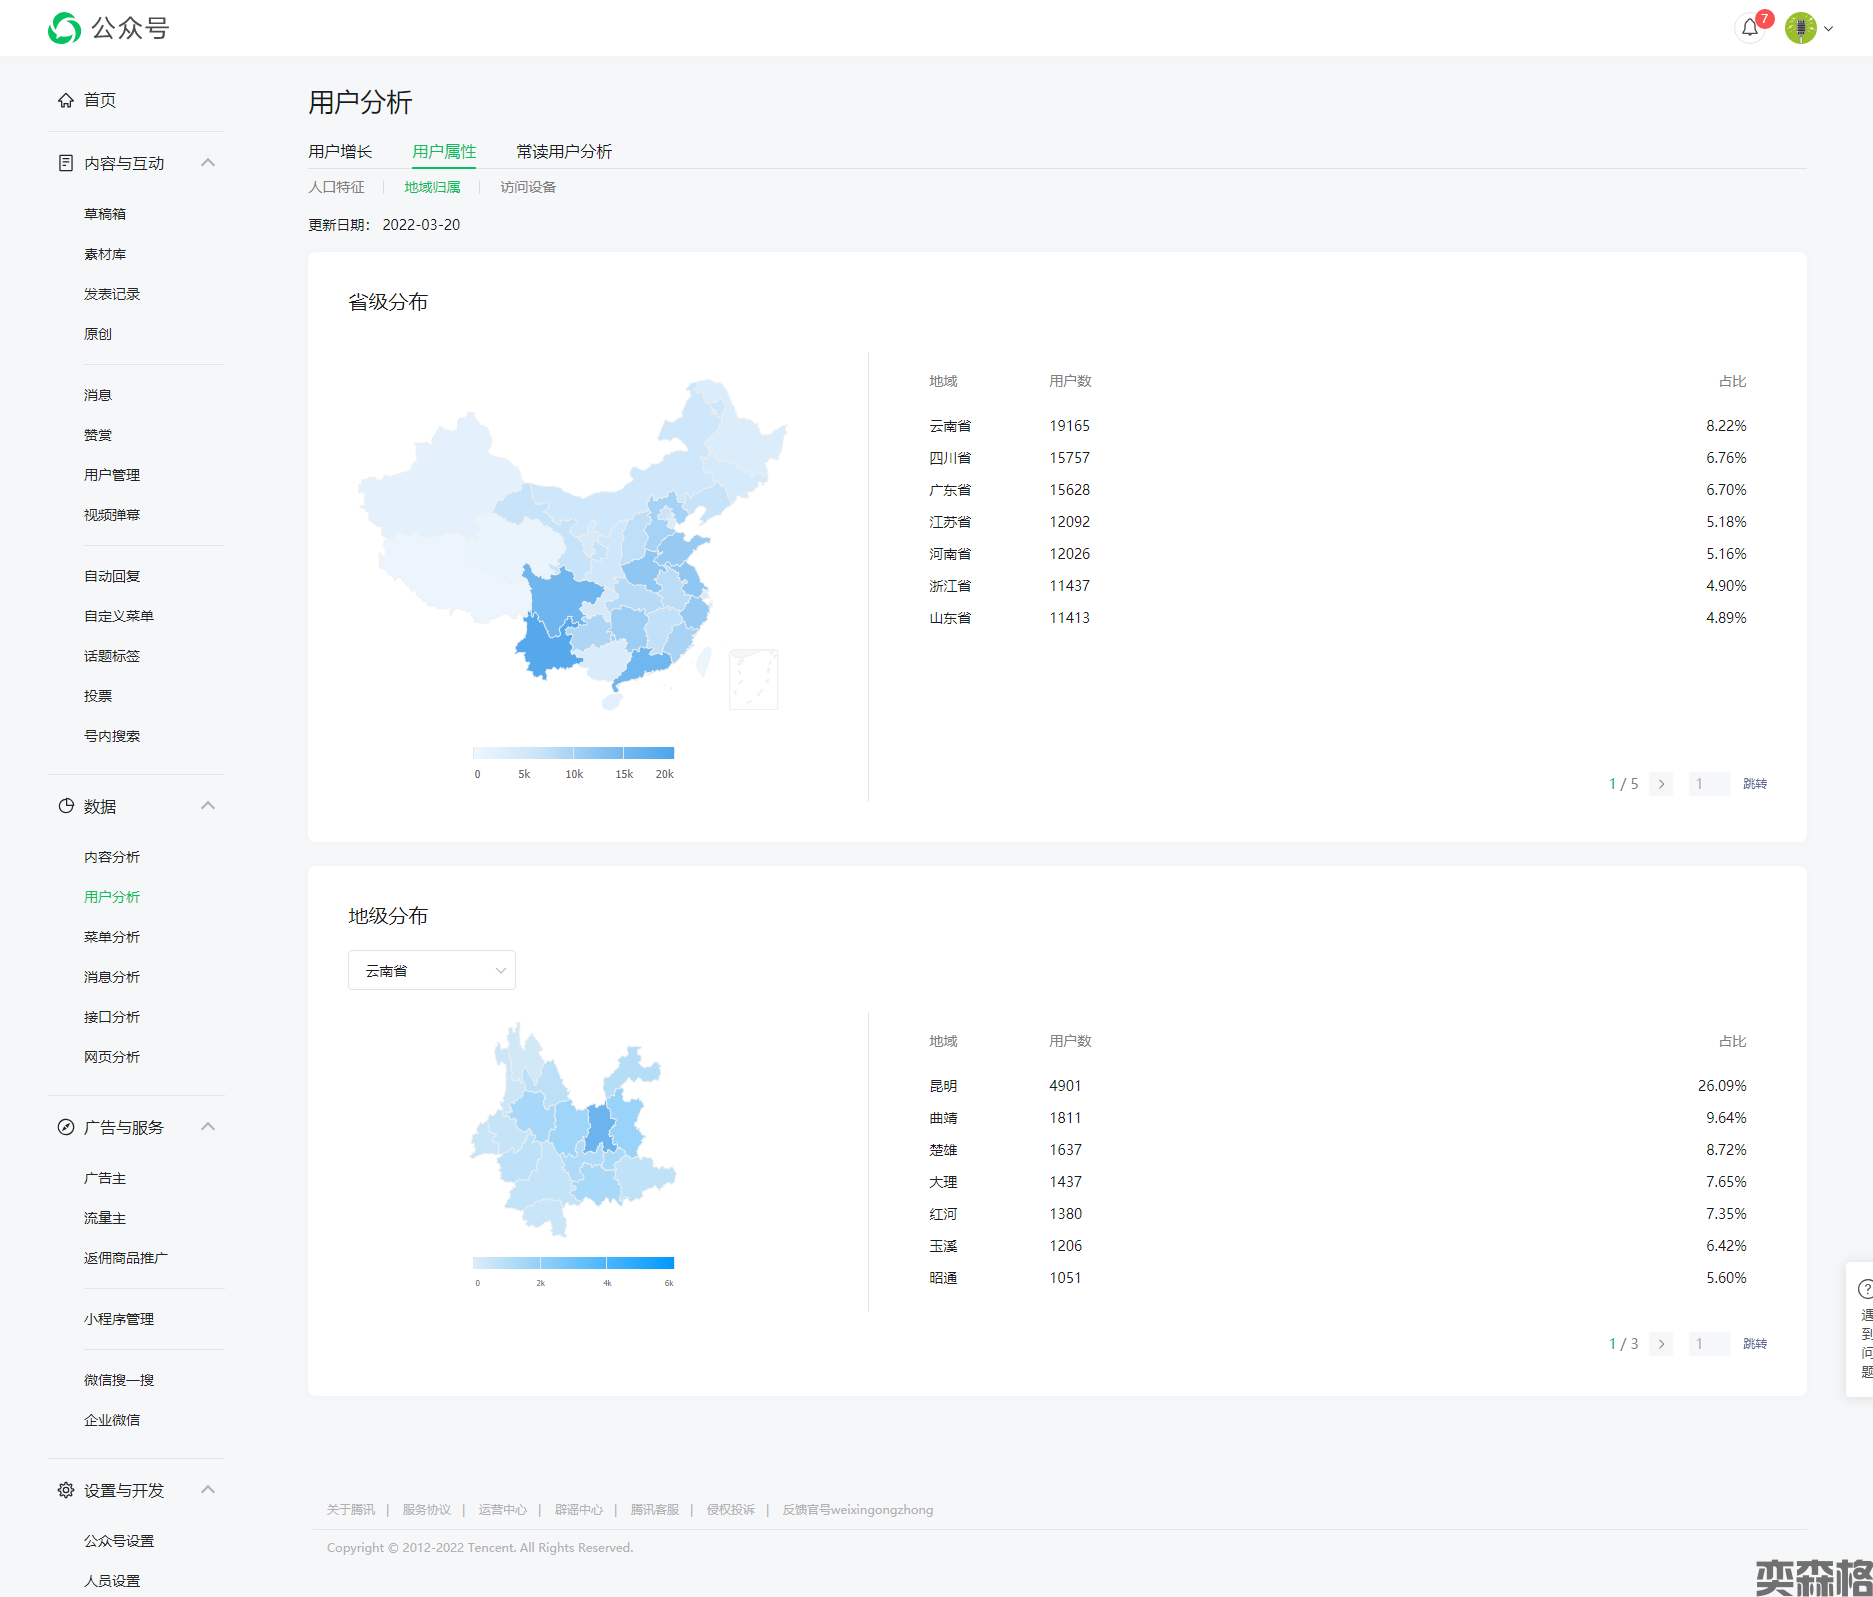Click the WeChat Official Account logo

click(x=65, y=28)
